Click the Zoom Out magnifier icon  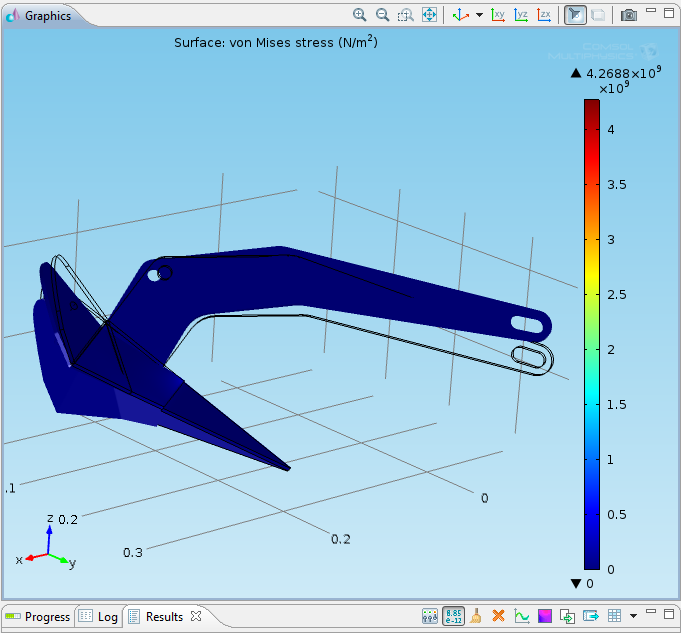(382, 15)
